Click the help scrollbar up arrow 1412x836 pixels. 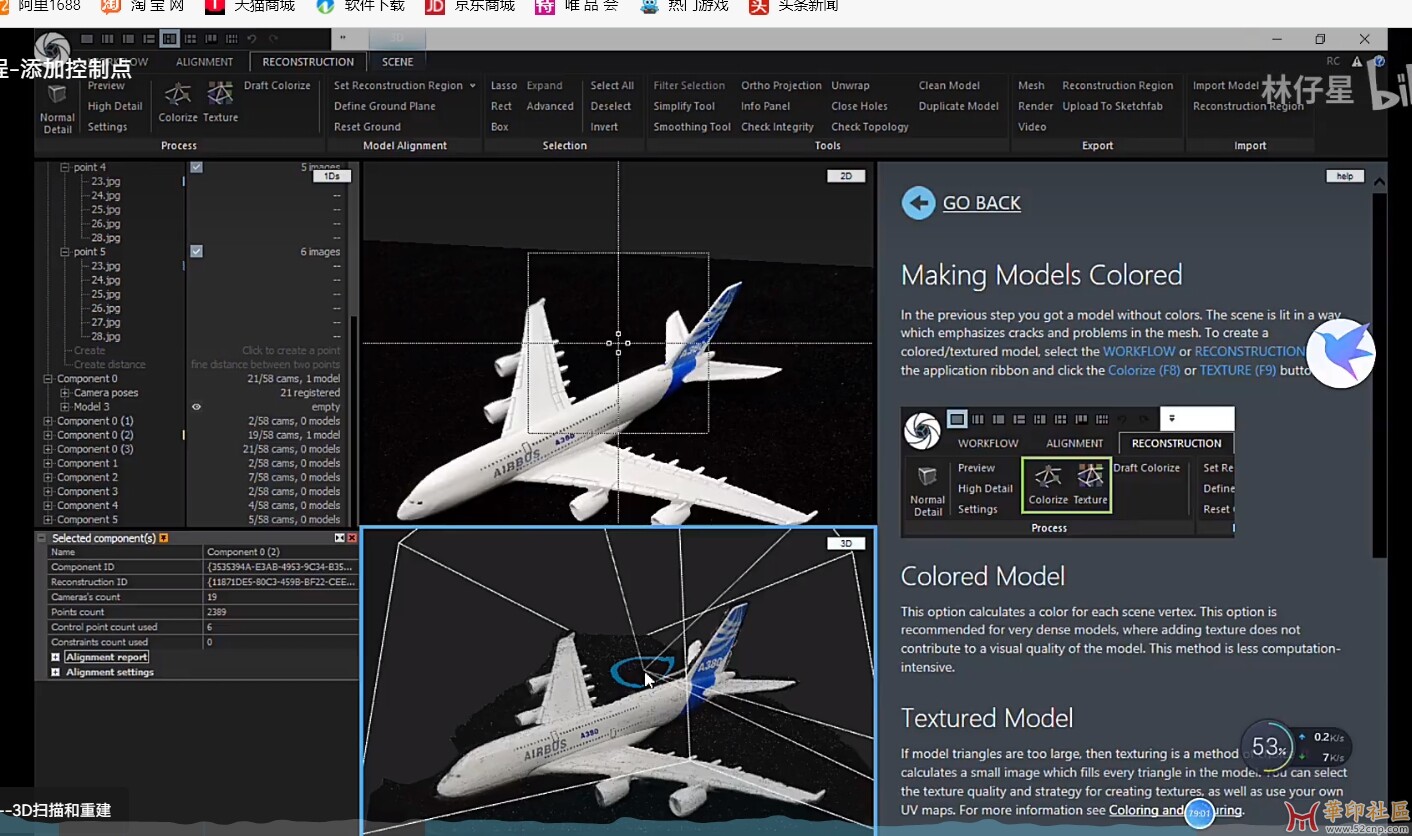[1380, 182]
